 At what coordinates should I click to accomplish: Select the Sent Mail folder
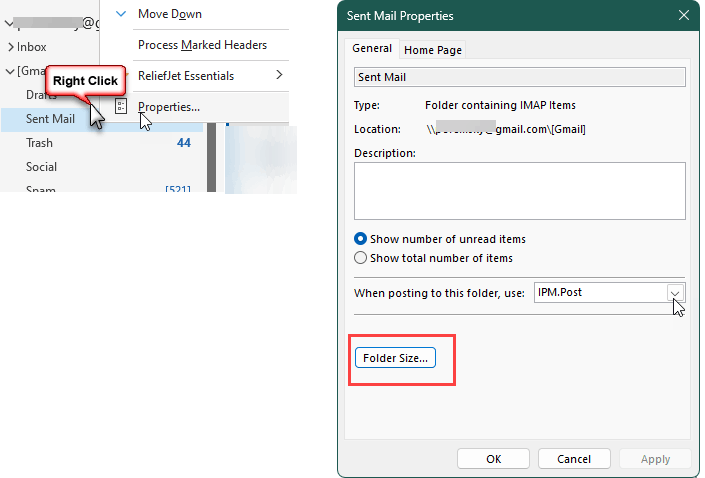click(x=50, y=119)
